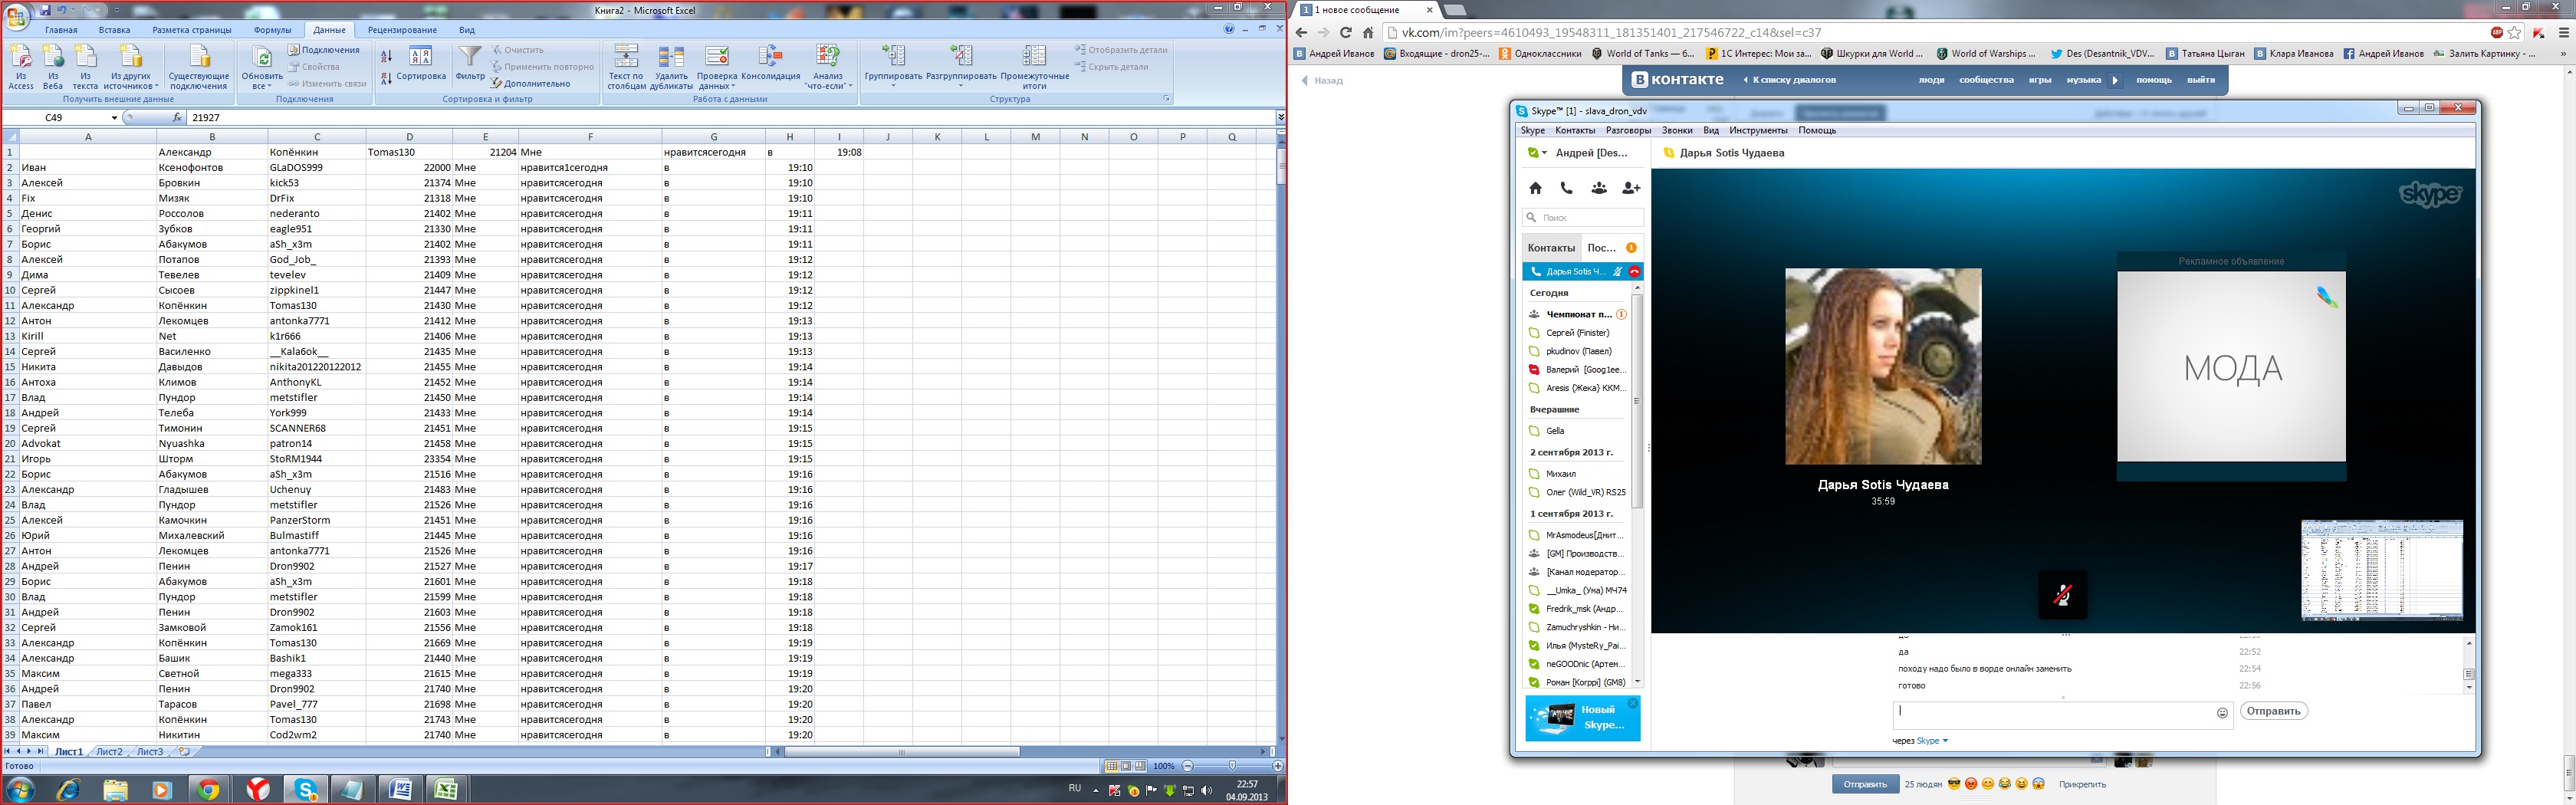Click the 'Из Access' import icon in Excel

coord(21,66)
